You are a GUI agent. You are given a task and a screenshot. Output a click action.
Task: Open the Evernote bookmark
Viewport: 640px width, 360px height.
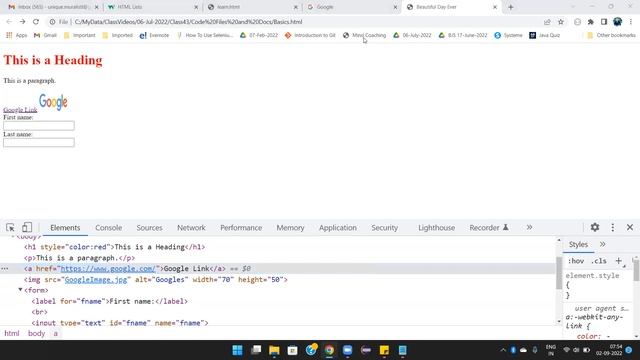click(154, 36)
